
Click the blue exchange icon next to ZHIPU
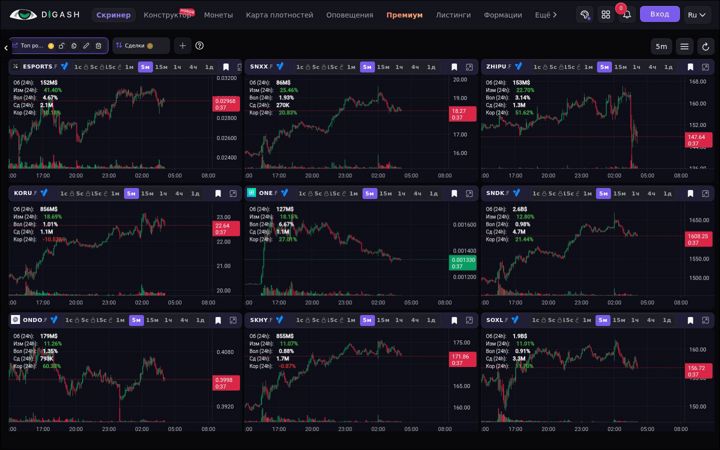[518, 67]
